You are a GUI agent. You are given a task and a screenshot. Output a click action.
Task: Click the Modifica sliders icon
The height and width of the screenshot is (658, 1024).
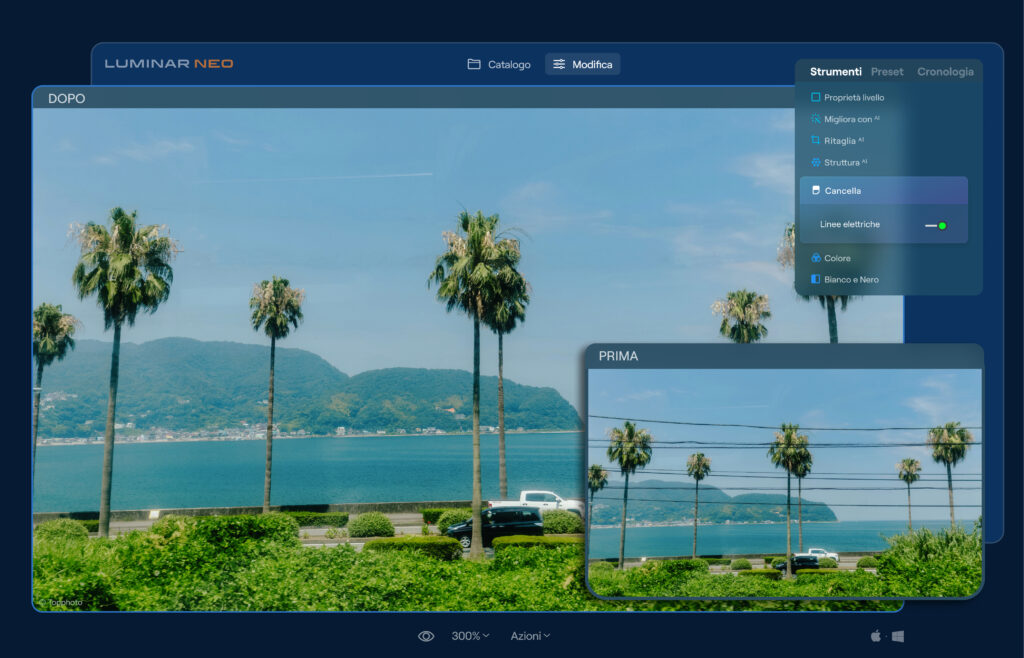pos(559,64)
